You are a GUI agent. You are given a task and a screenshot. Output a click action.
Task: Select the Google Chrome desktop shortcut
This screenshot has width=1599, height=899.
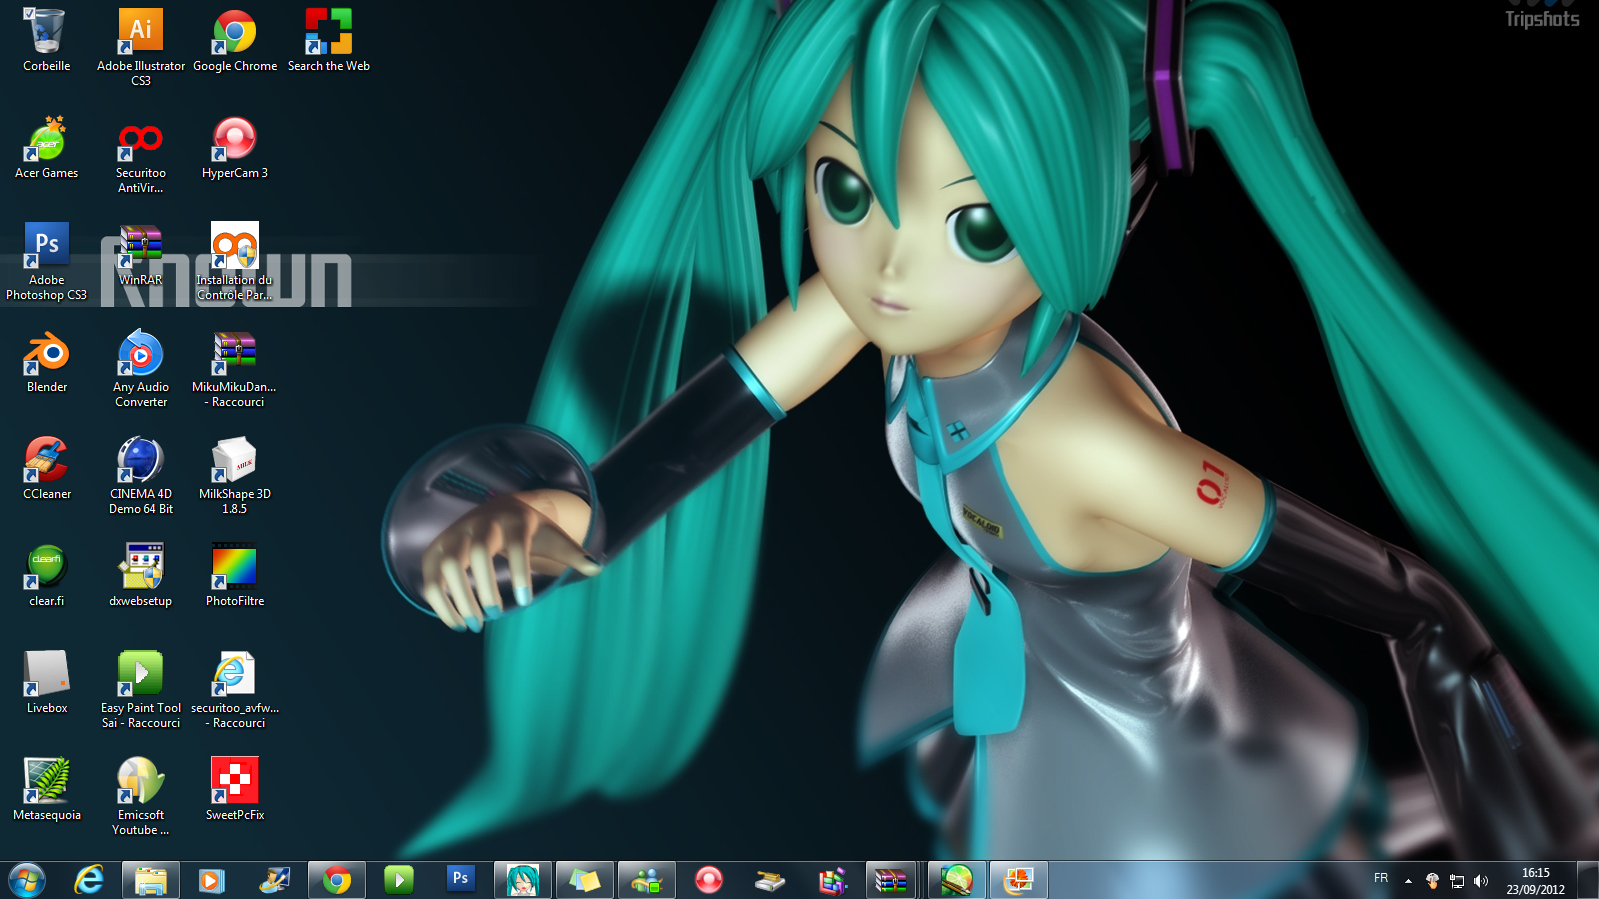[235, 41]
